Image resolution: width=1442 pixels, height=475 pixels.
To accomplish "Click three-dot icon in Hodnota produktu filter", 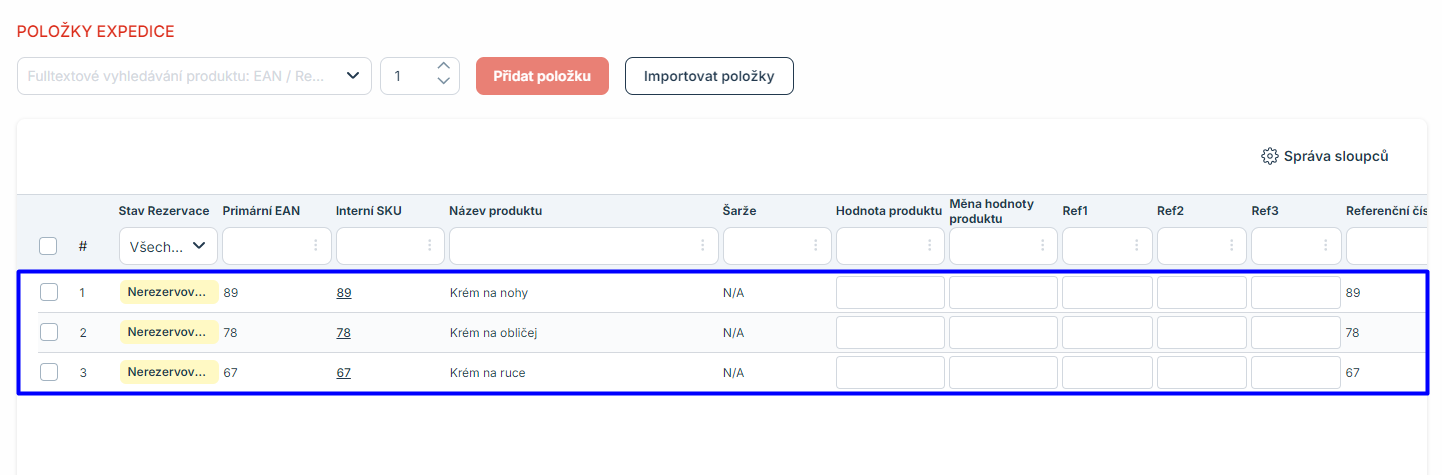I will click(929, 245).
